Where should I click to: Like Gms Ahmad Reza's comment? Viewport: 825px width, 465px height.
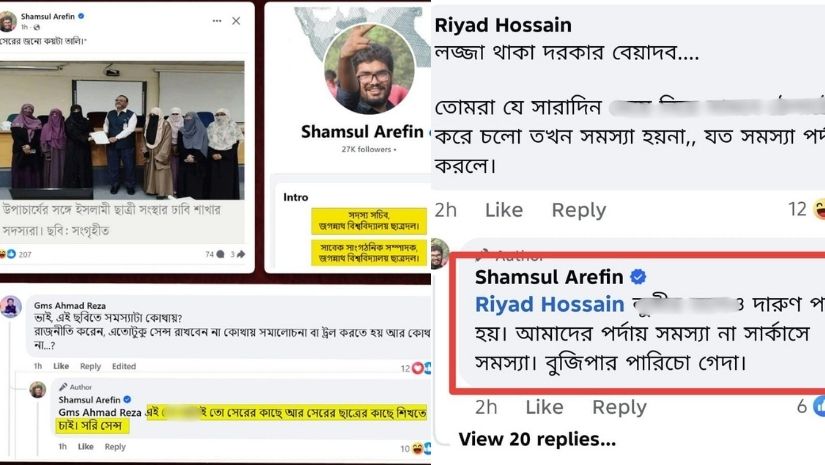click(x=61, y=366)
